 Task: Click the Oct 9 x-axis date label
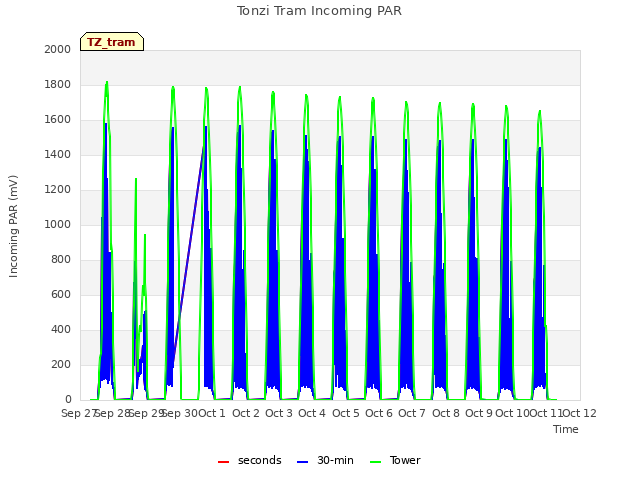click(479, 413)
